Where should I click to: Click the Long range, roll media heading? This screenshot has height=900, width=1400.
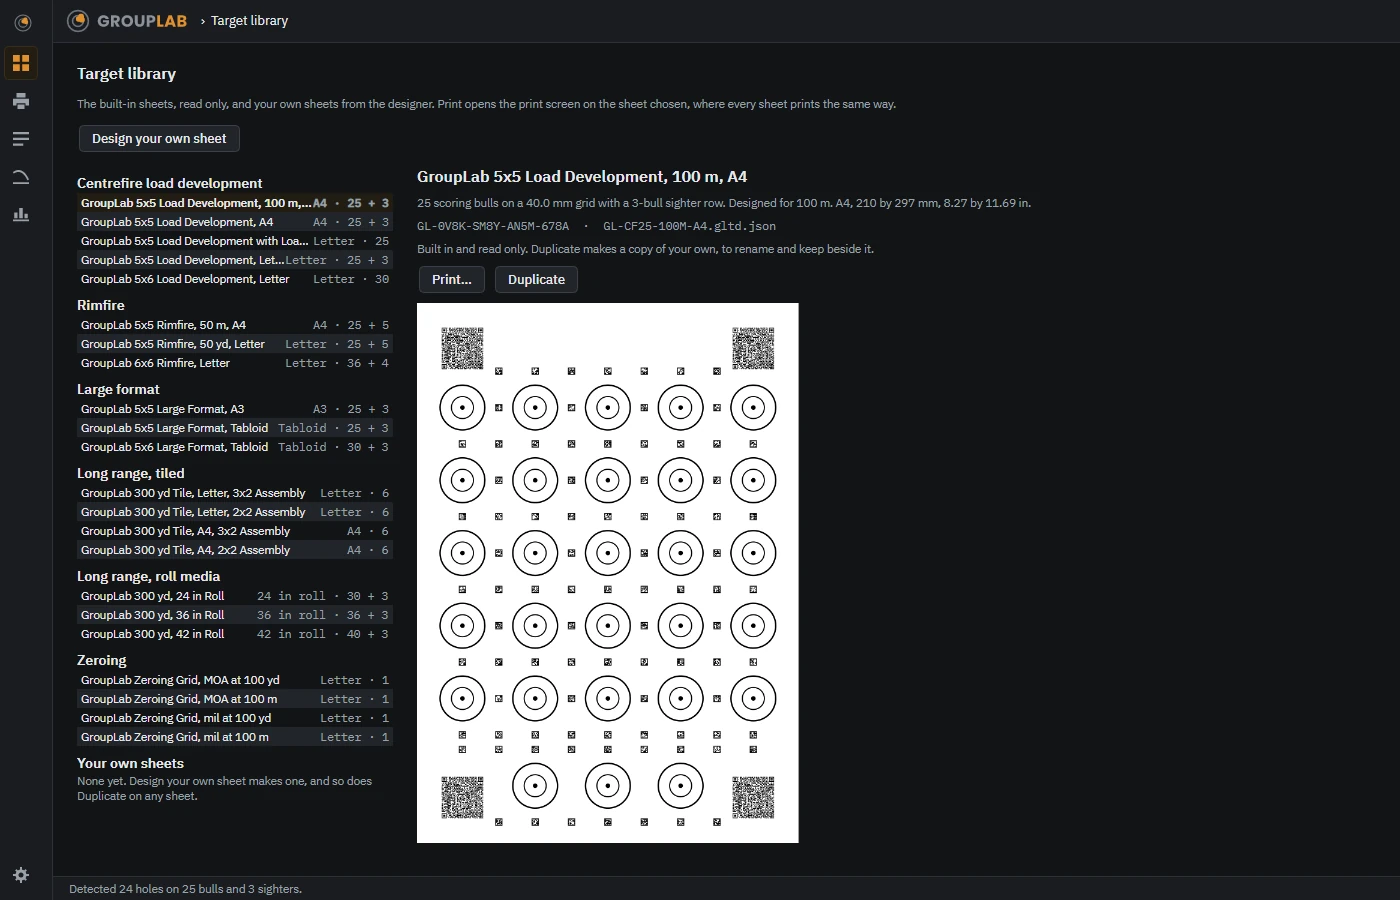click(x=149, y=576)
